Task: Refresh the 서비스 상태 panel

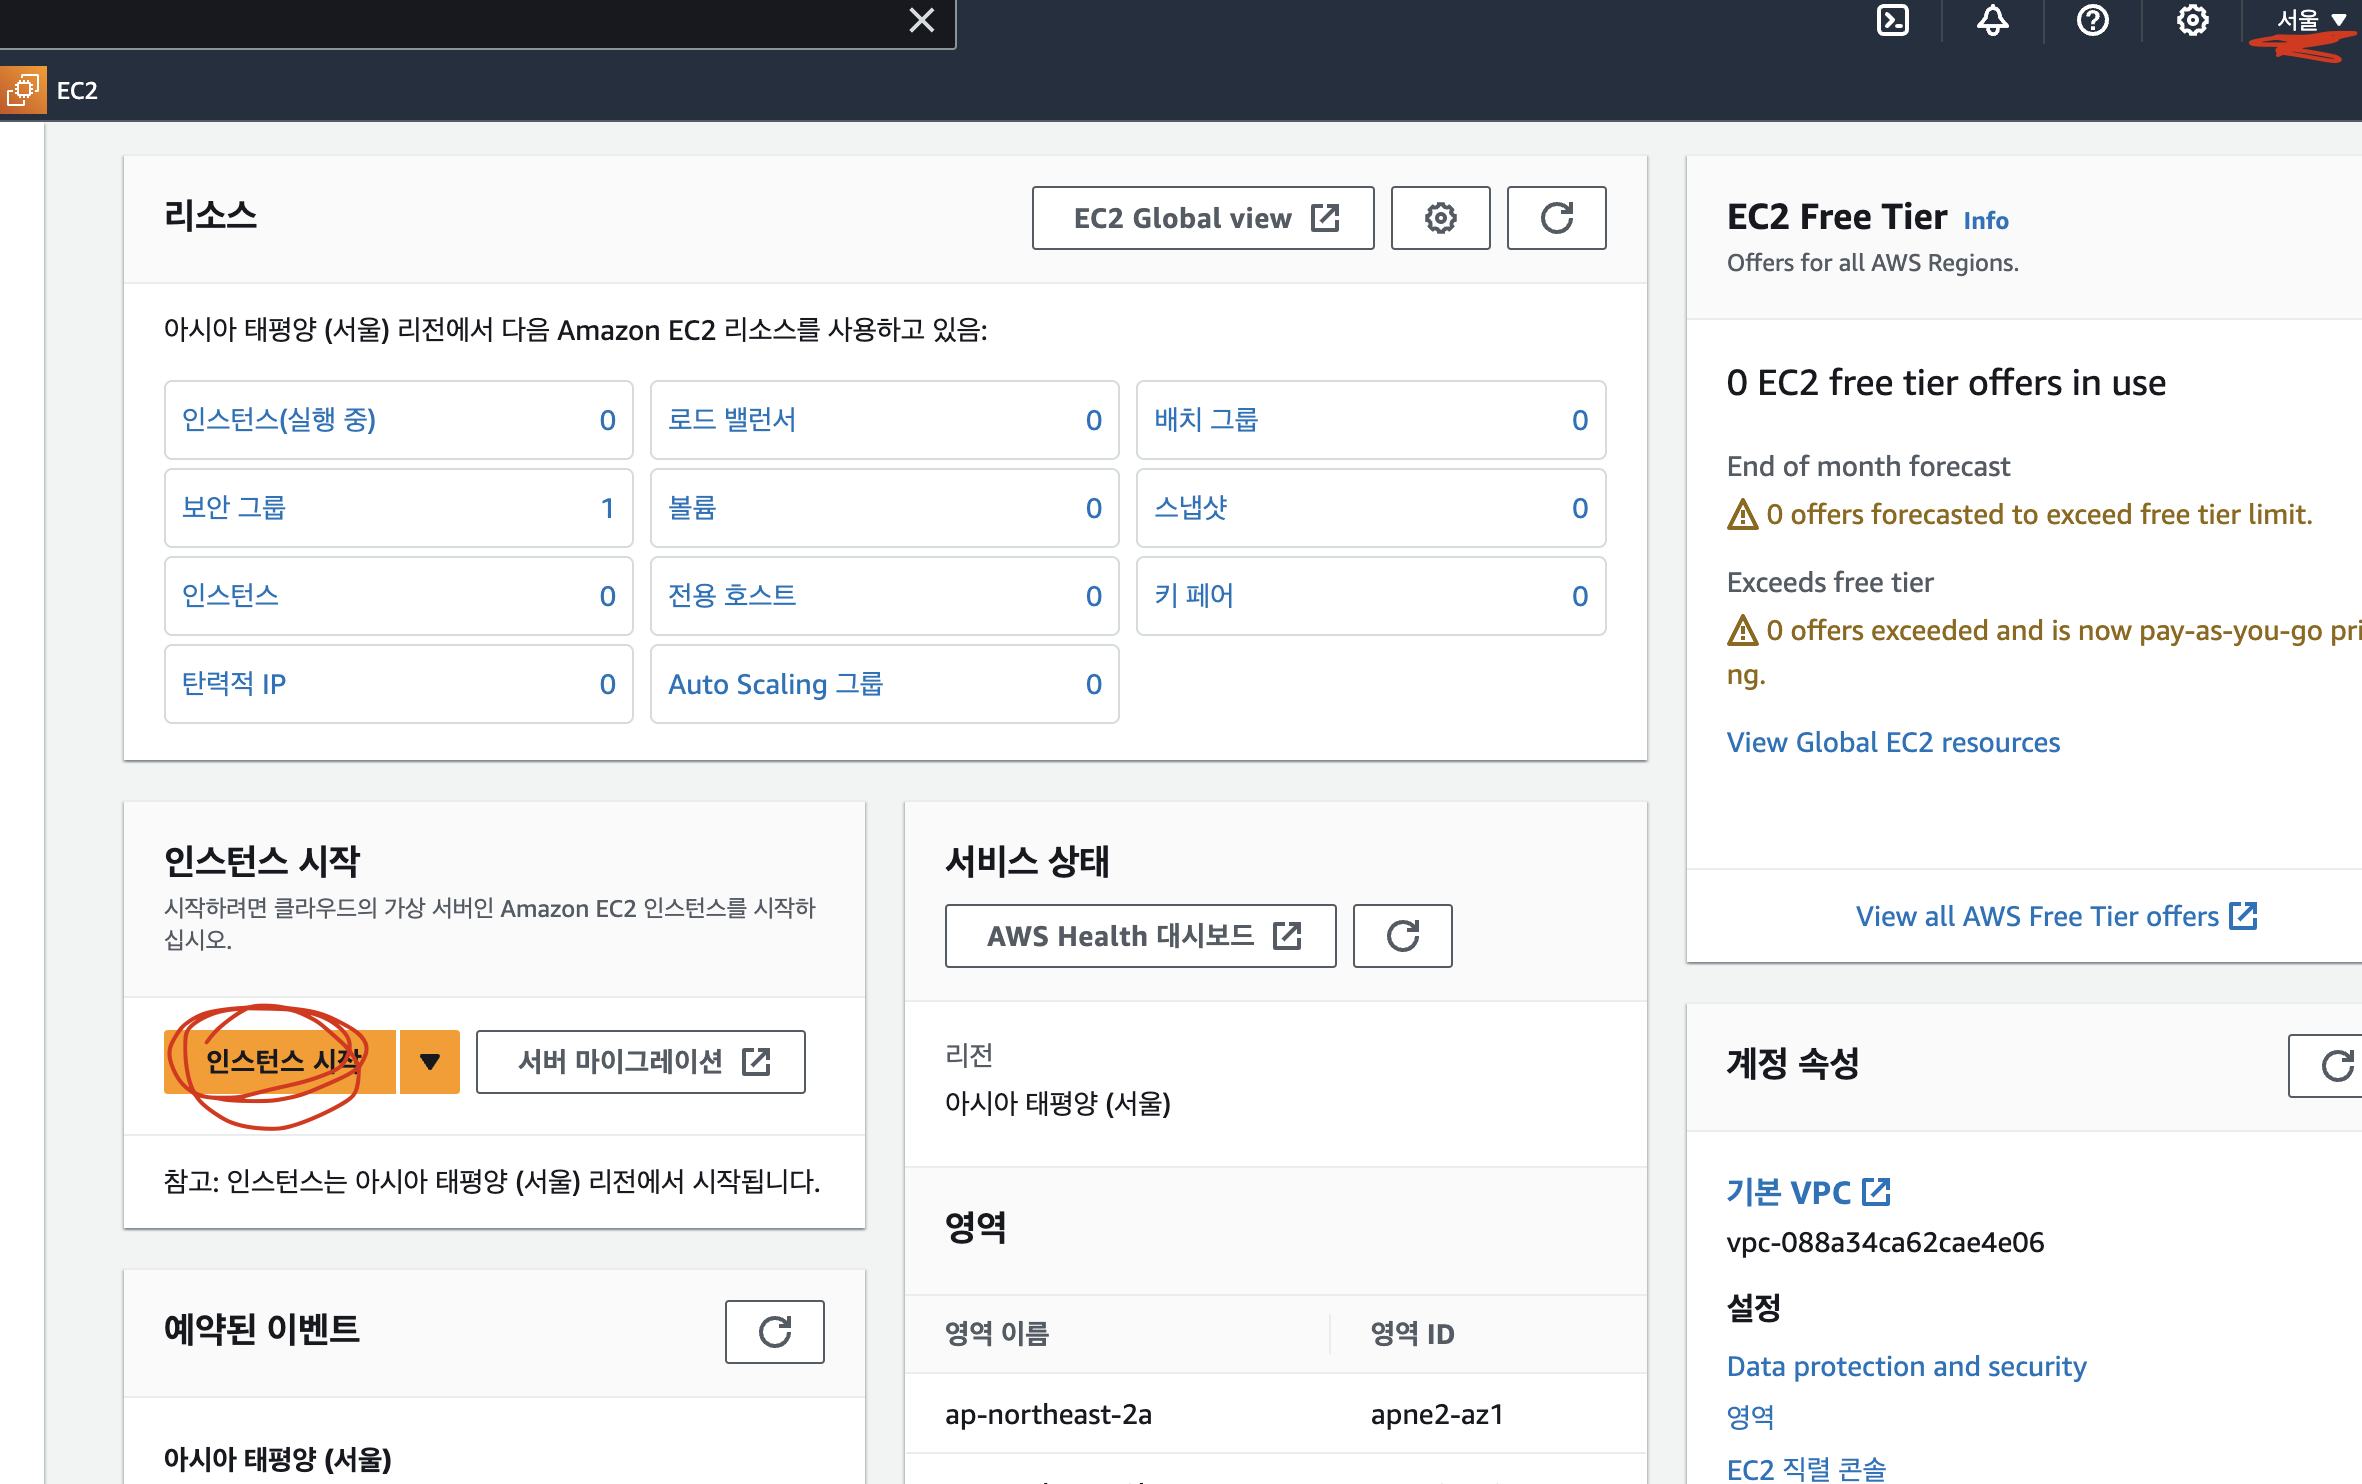Action: 1402,936
